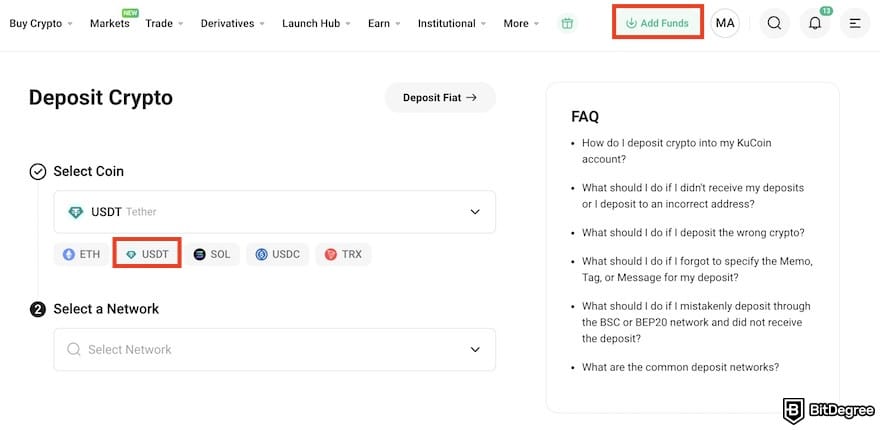This screenshot has width=880, height=430.
Task: Open the USDT Tether coin dropdown
Action: coord(274,212)
